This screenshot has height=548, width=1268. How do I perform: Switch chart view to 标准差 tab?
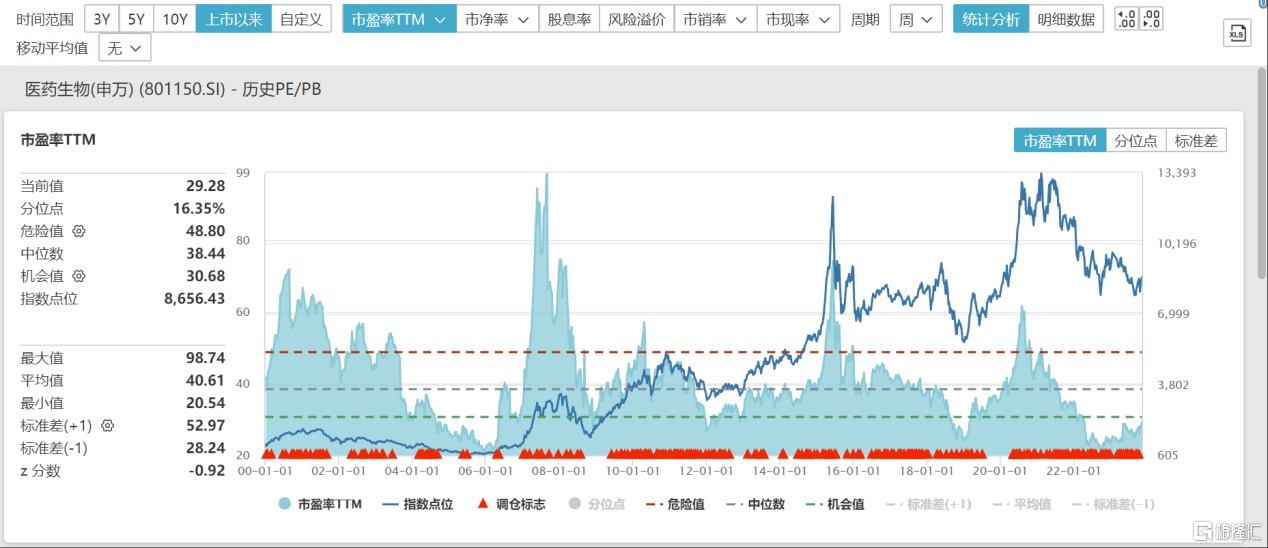1195,141
